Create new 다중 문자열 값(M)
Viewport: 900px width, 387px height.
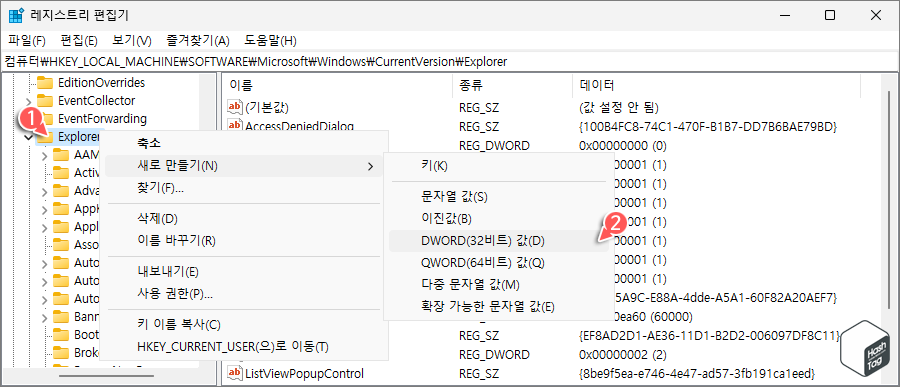(498, 285)
